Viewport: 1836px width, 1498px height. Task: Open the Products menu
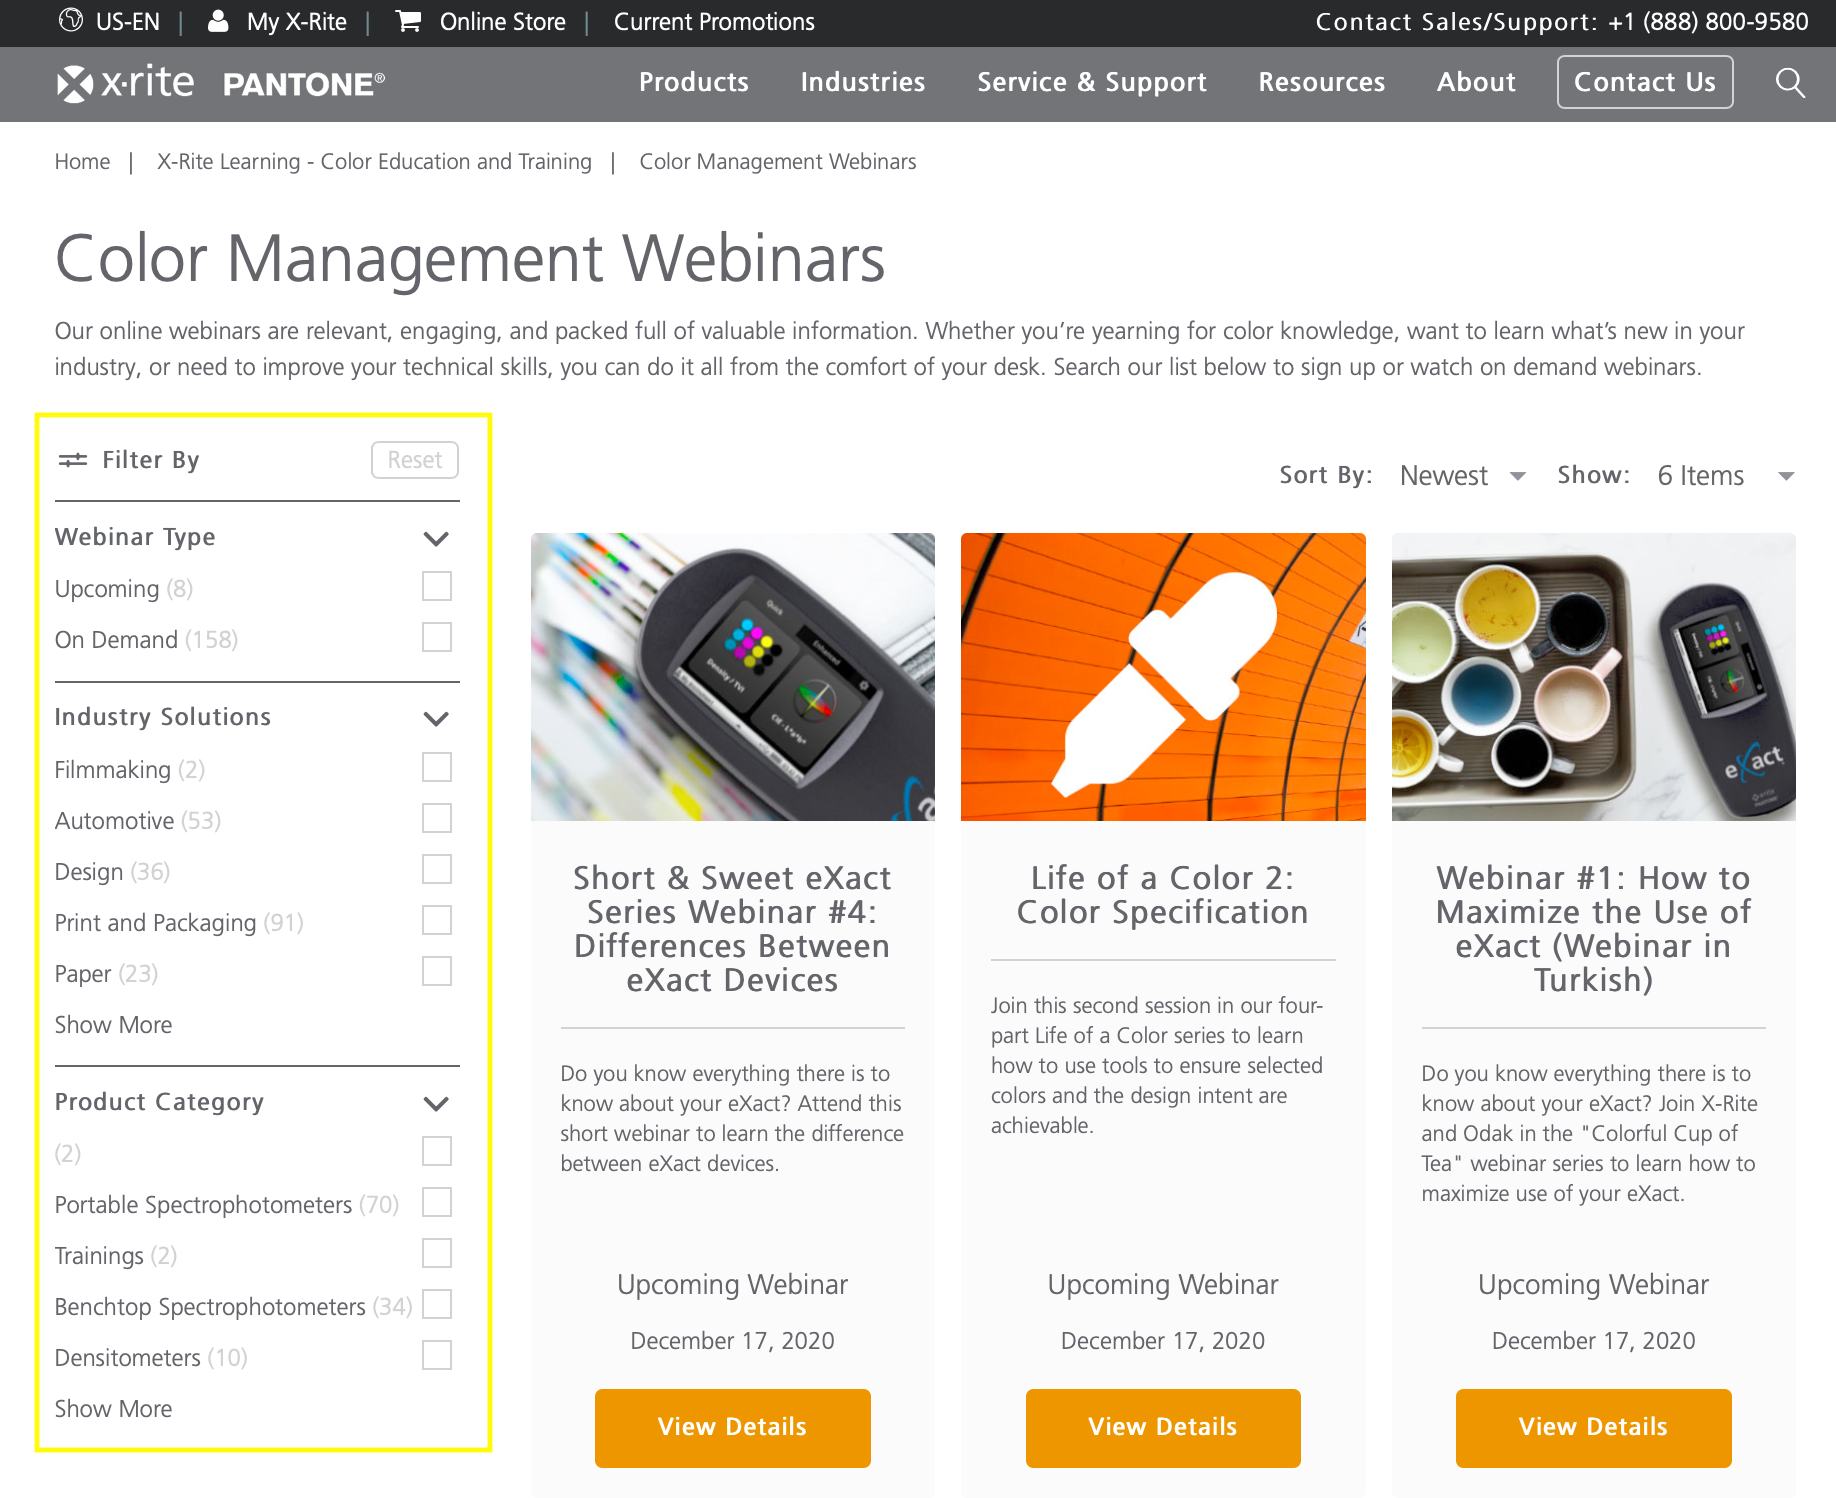(694, 82)
